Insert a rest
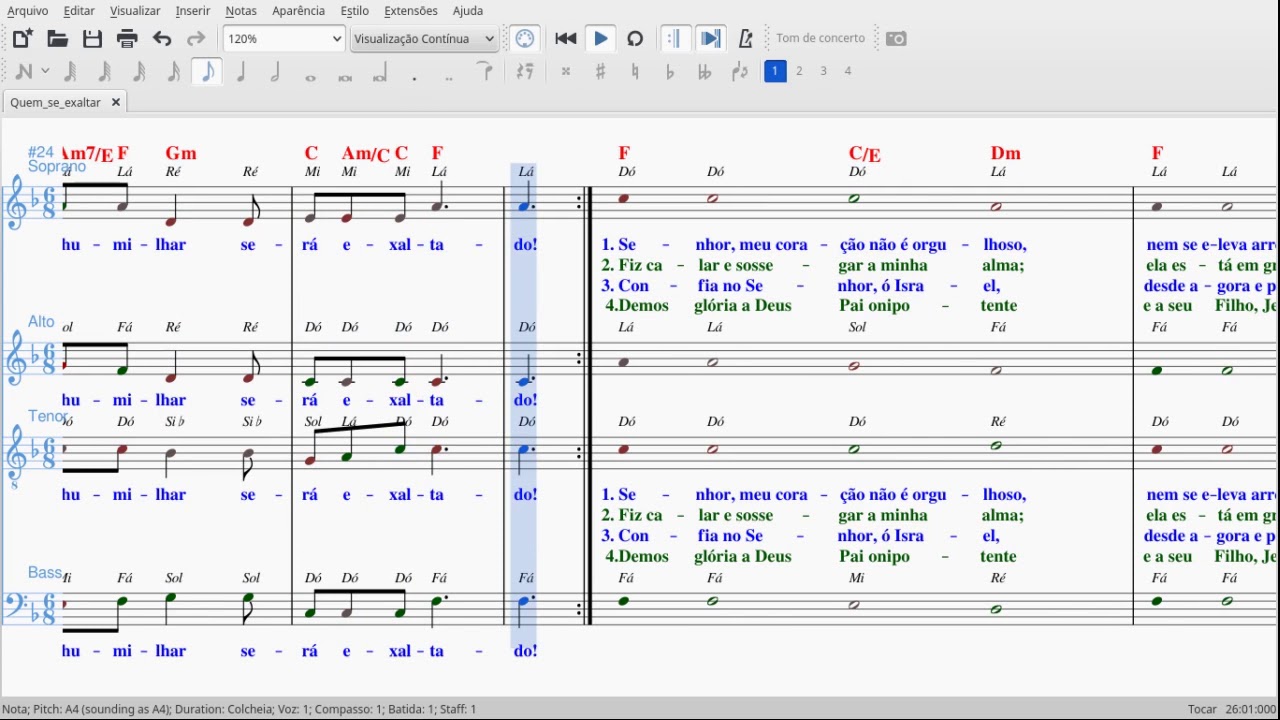 [x=525, y=71]
